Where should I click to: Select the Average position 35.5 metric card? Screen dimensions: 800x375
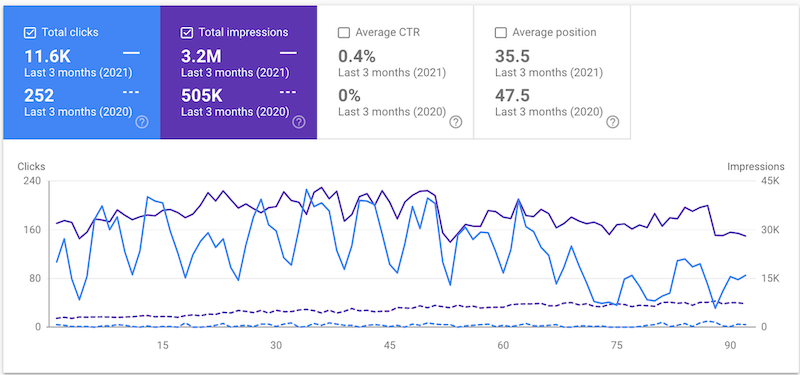click(552, 72)
